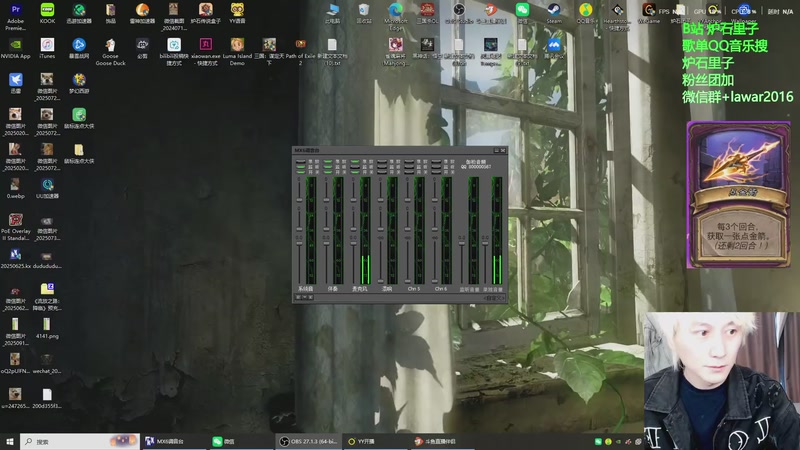The height and width of the screenshot is (450, 800).
Task: Select the Goose Goose Duck icon
Action: coord(110,52)
